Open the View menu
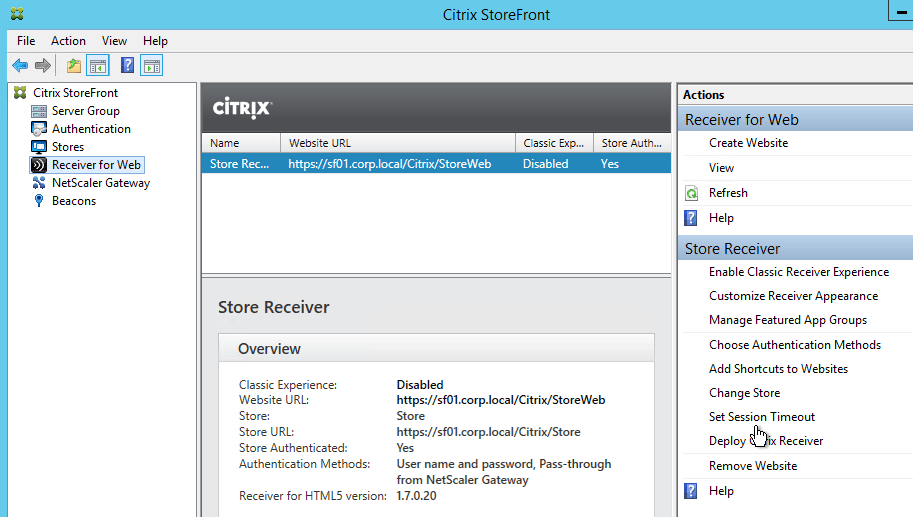913x517 pixels. (x=114, y=41)
